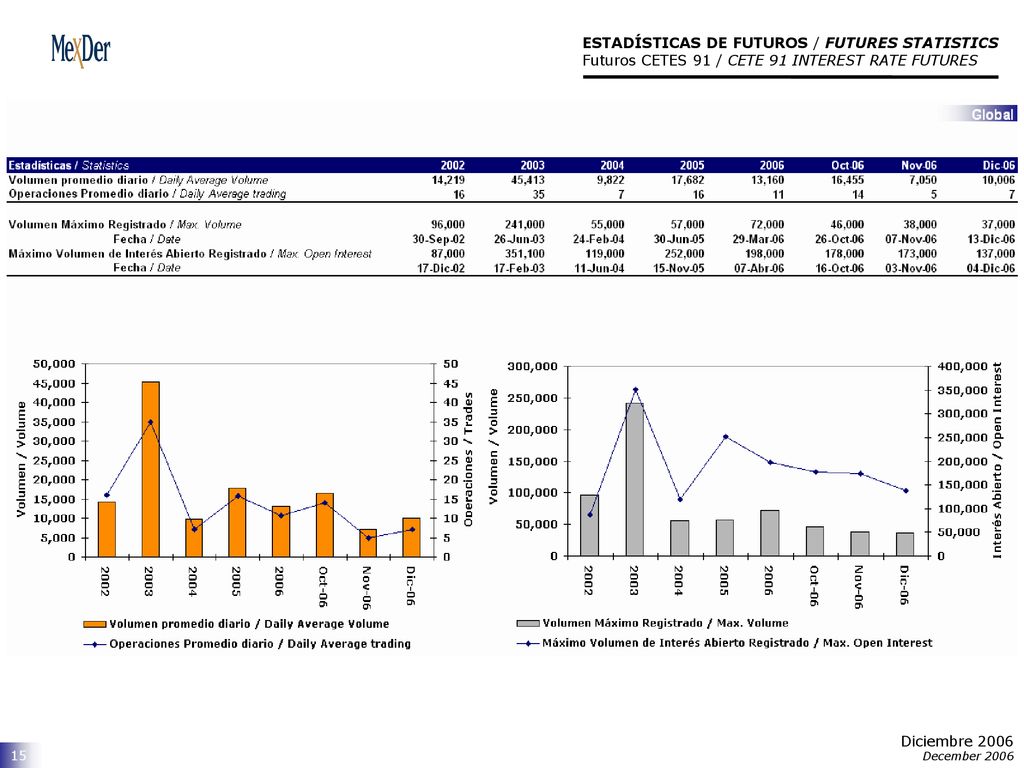Viewport: 1024px width, 768px height.
Task: Click the MexDer logo
Action: pyautogui.click(x=81, y=50)
